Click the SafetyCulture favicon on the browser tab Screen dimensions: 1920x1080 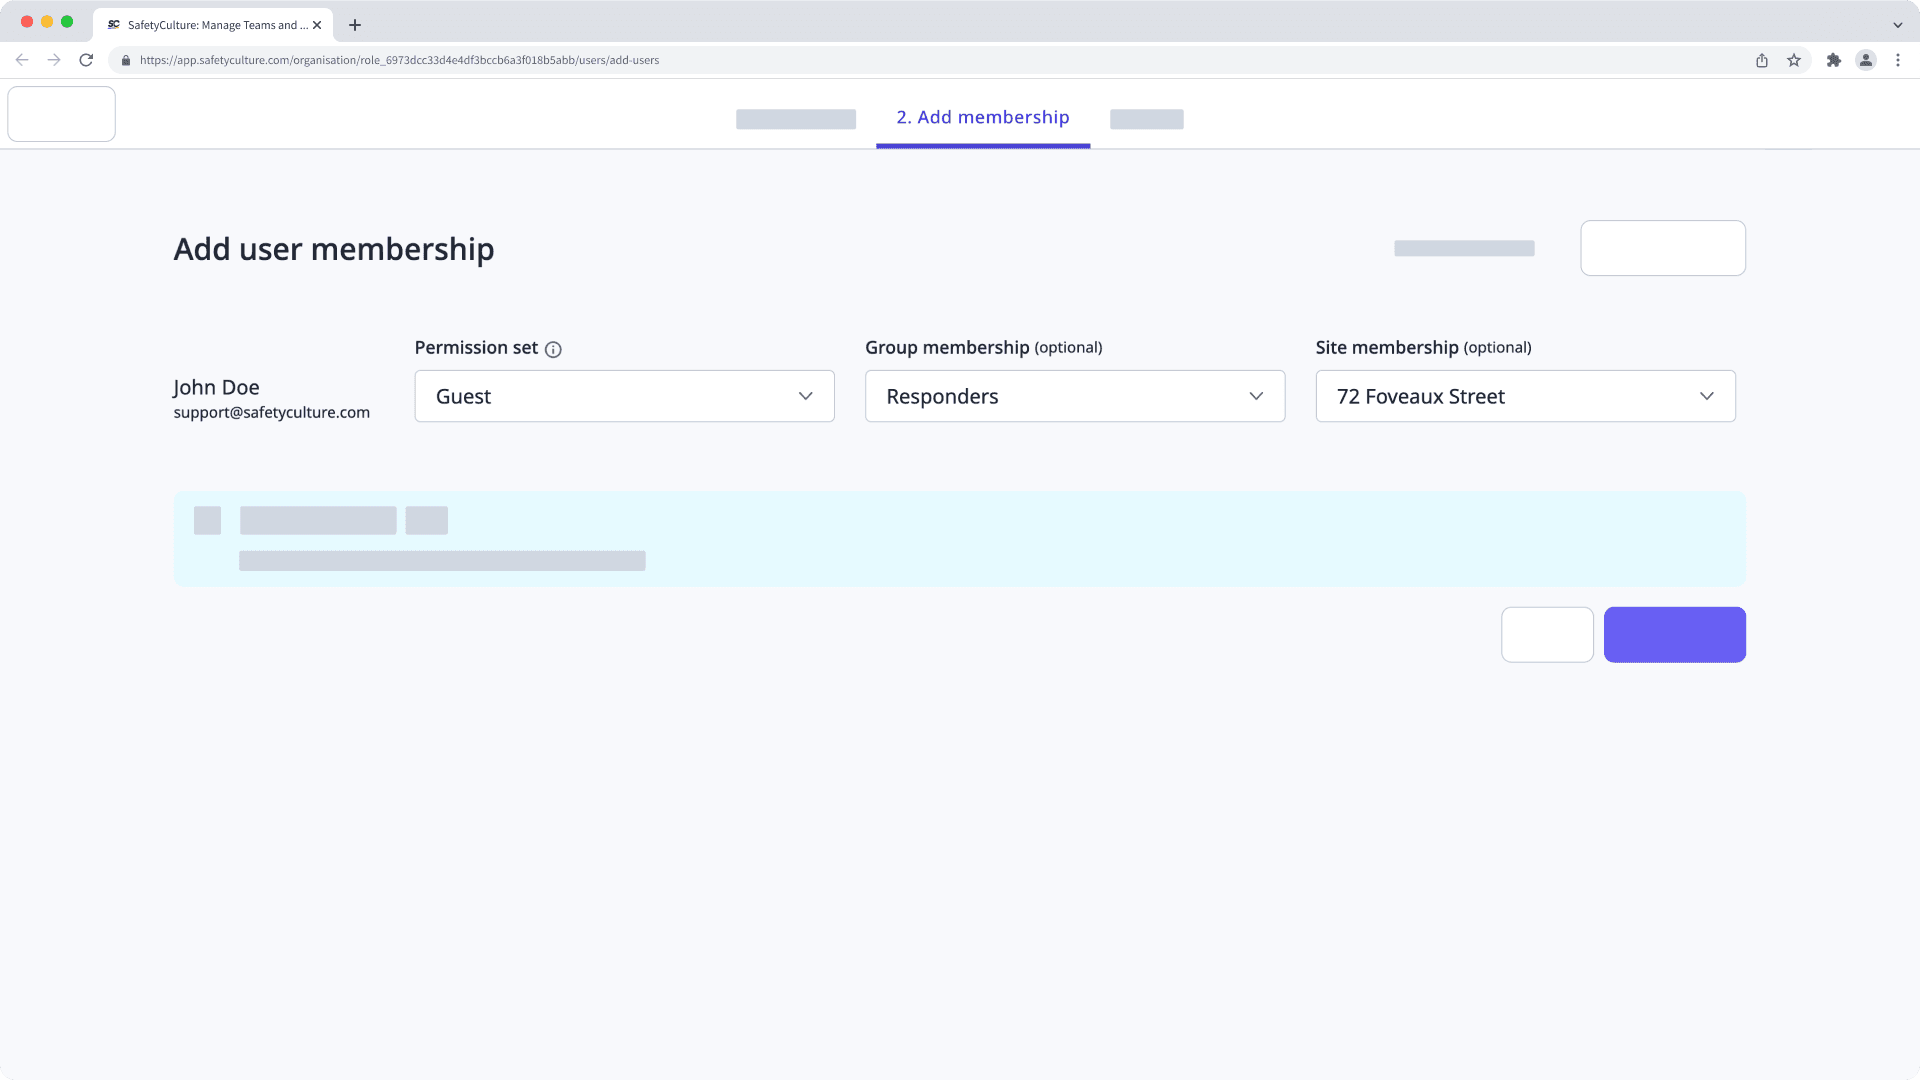click(x=112, y=25)
